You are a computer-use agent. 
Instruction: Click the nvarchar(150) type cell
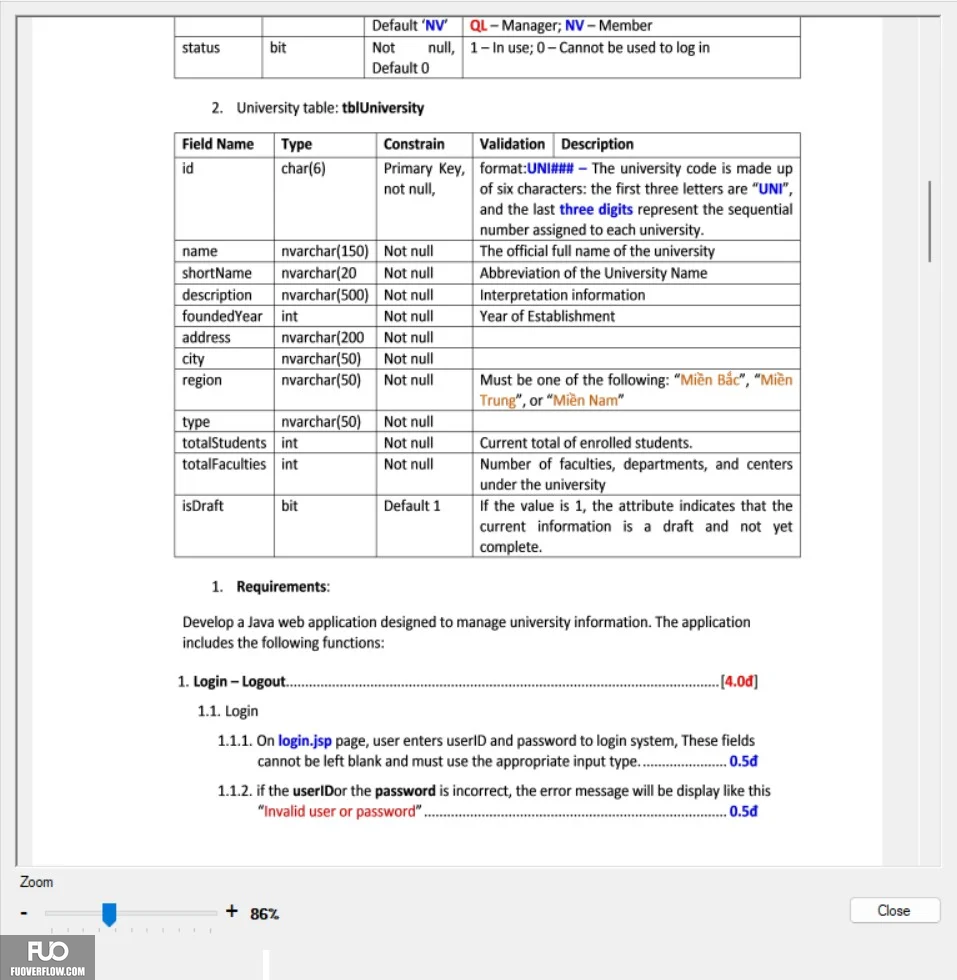click(x=325, y=251)
